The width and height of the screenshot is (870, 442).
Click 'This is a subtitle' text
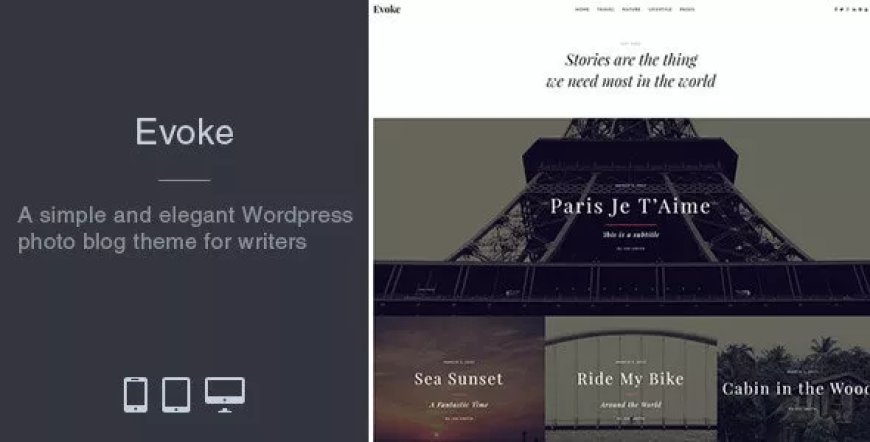(631, 235)
